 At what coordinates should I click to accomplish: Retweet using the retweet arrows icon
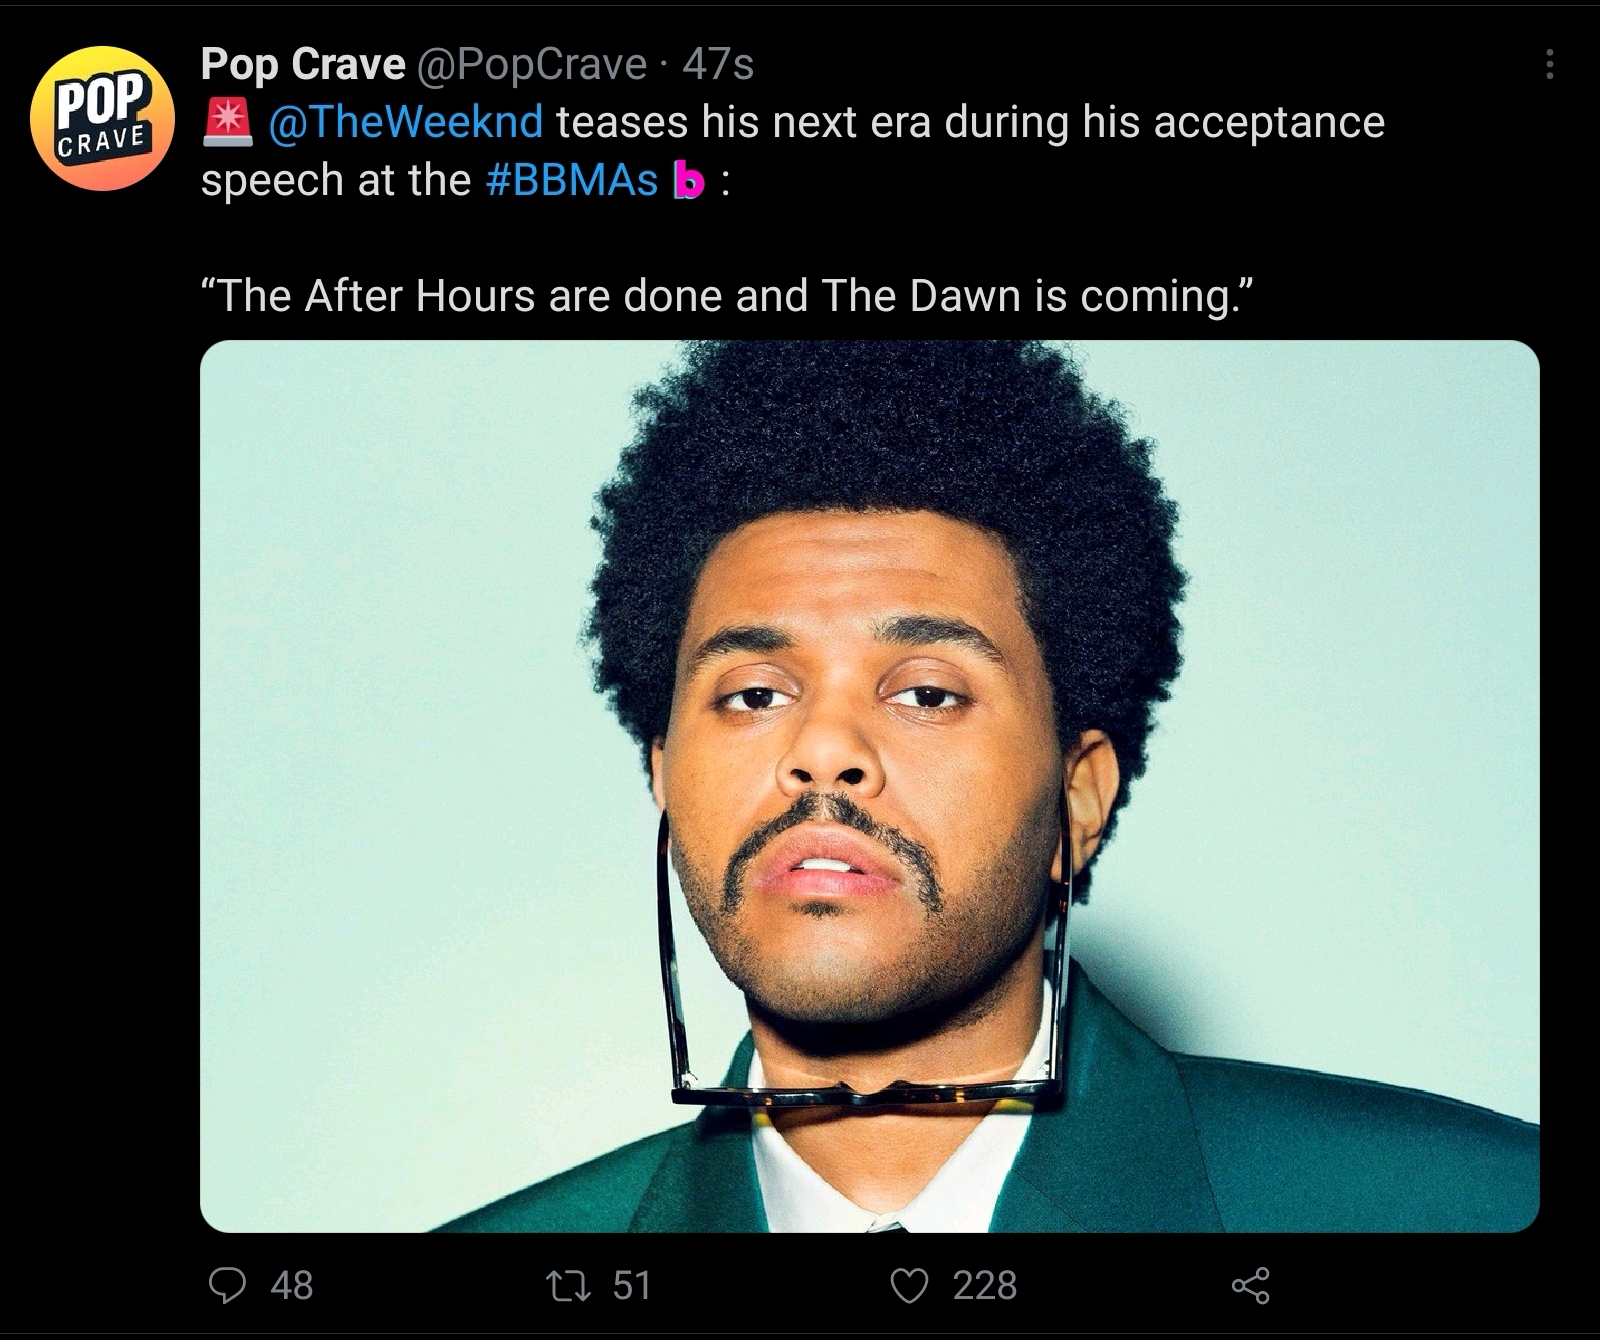pyautogui.click(x=570, y=1285)
